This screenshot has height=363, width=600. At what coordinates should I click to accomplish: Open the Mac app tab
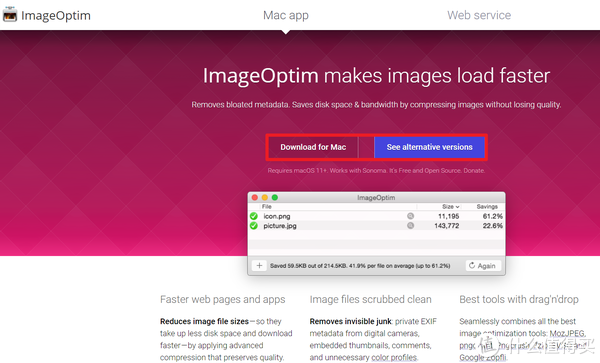coord(286,15)
